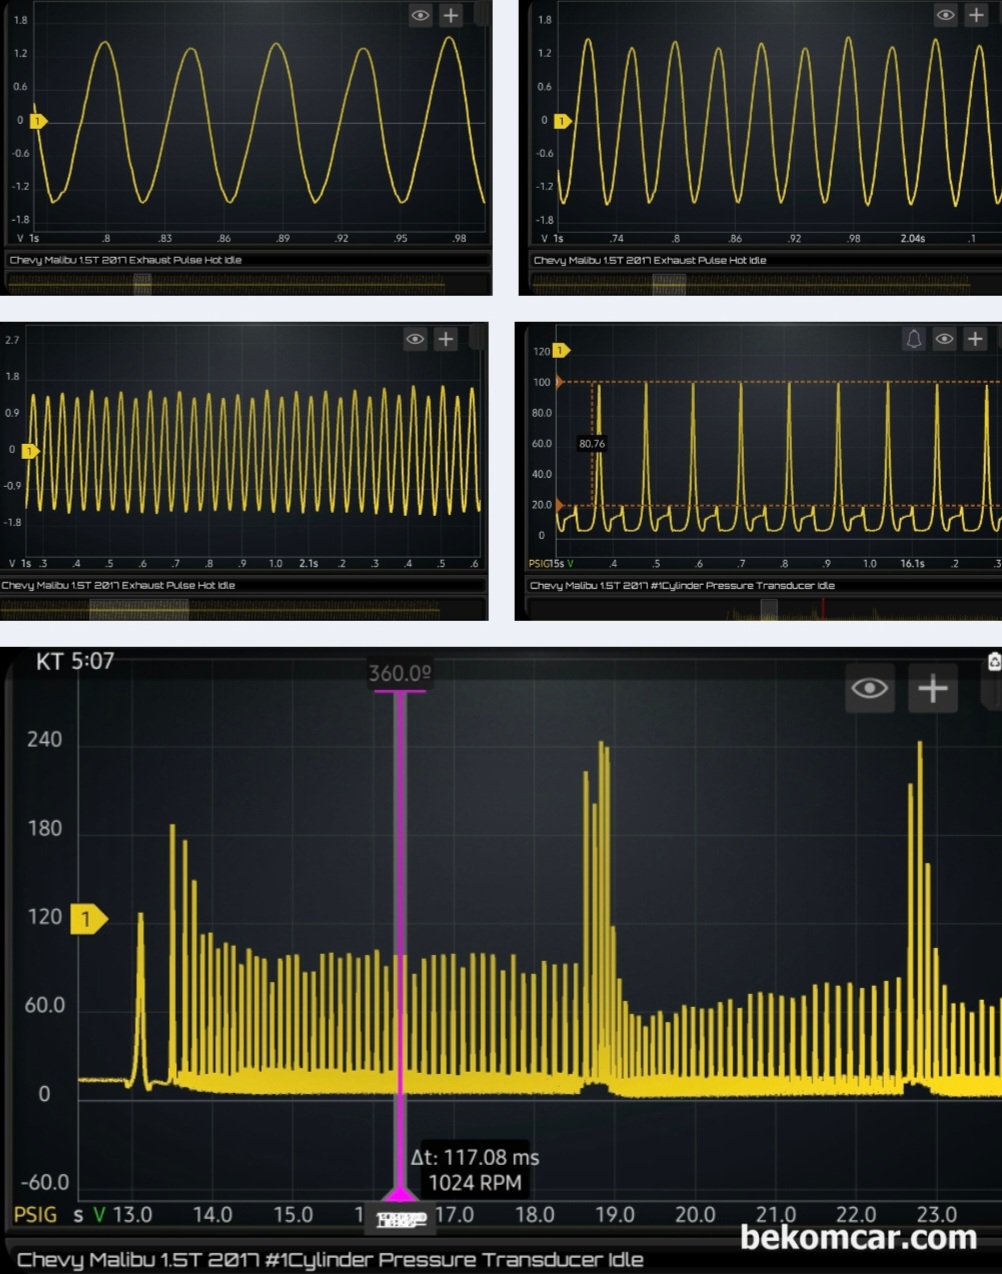Click the green V label on the bottom graph axis
This screenshot has height=1274, width=1002.
coord(99,1215)
